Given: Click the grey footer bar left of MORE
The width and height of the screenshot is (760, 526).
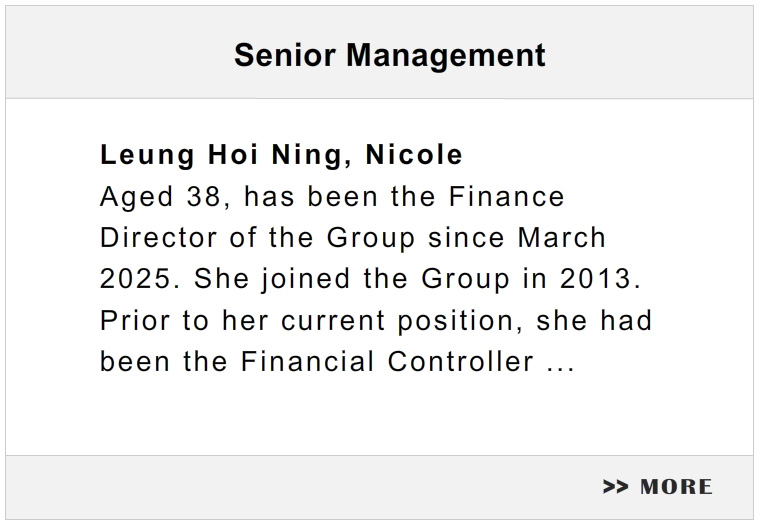Looking at the screenshot, I should pyautogui.click(x=301, y=487).
